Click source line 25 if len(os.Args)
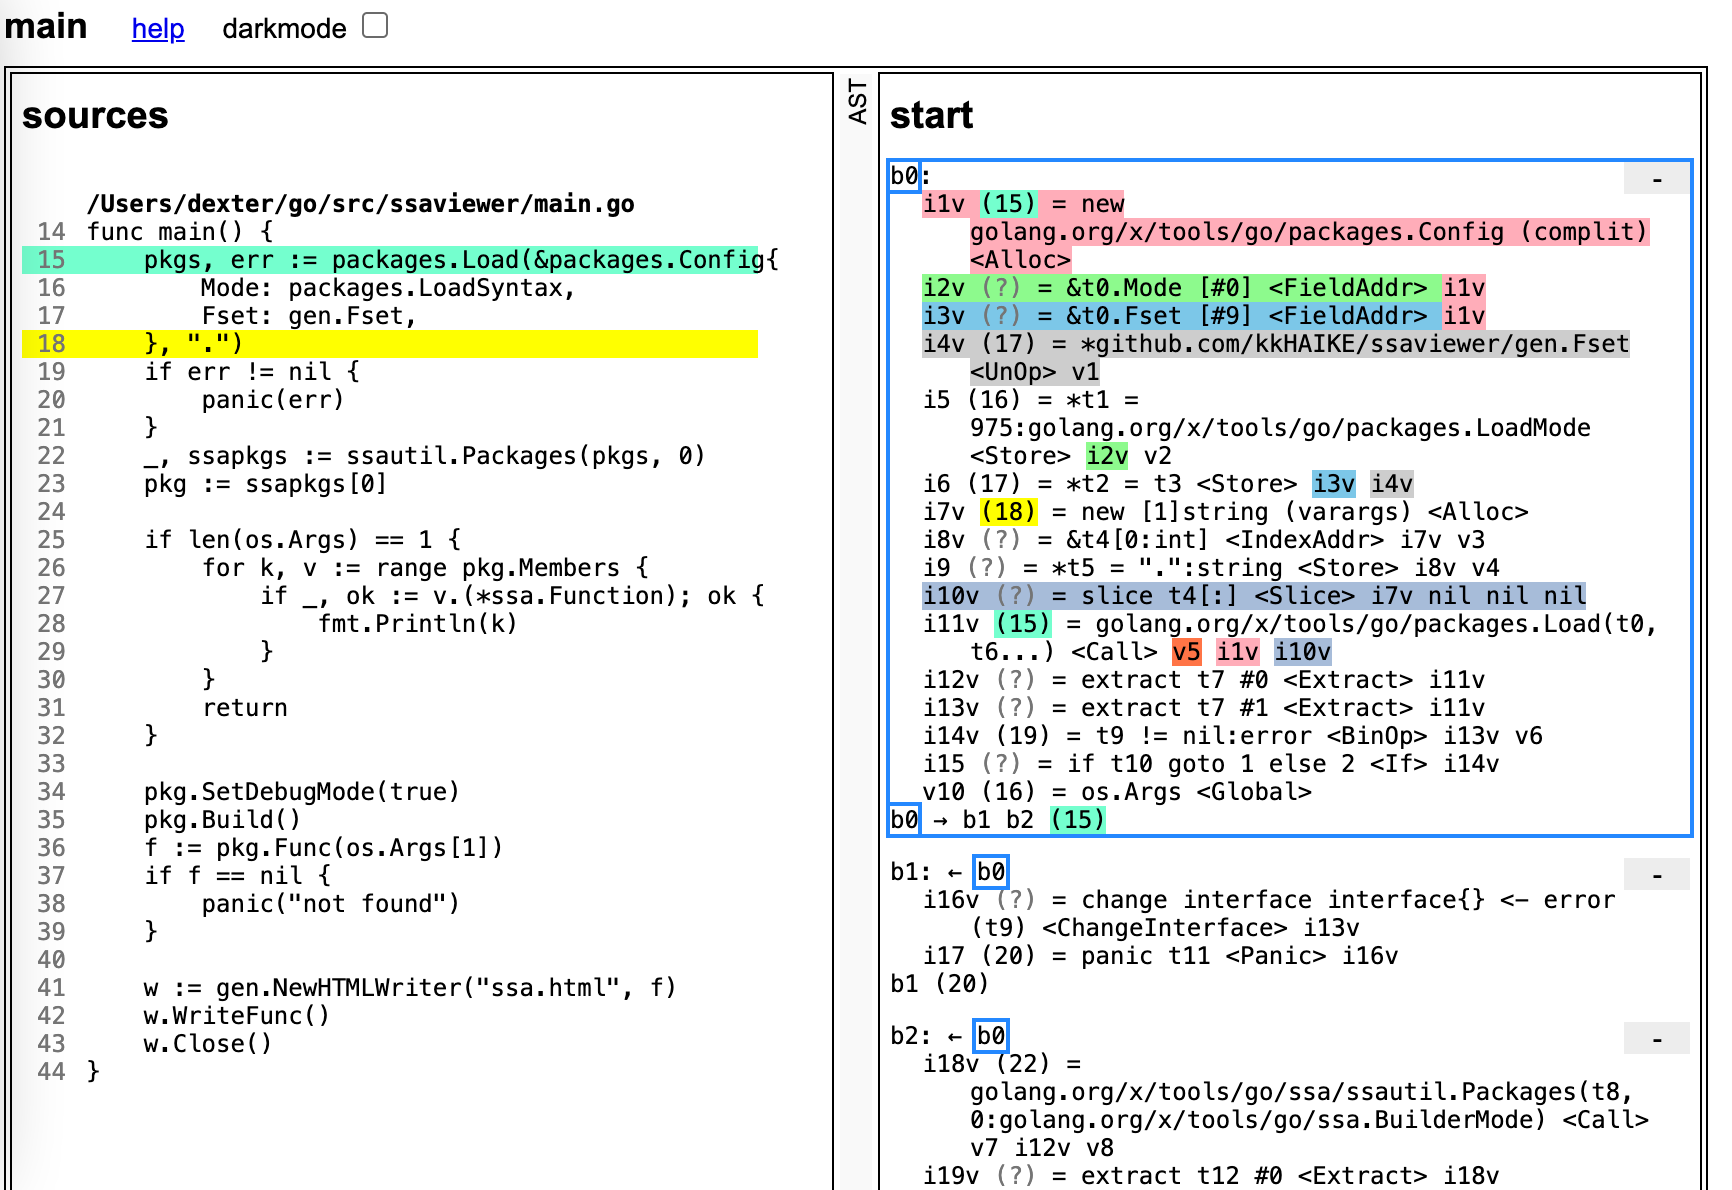Image resolution: width=1732 pixels, height=1190 pixels. tap(302, 540)
